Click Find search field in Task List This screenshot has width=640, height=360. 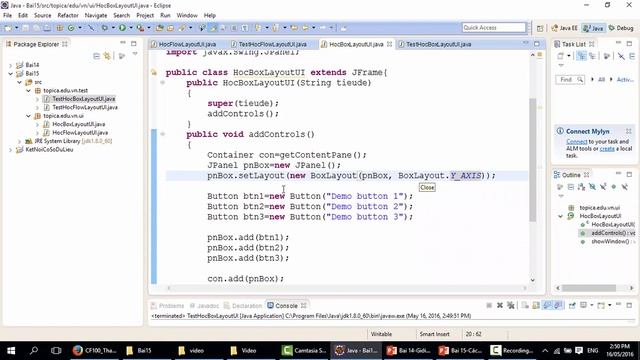pos(570,80)
